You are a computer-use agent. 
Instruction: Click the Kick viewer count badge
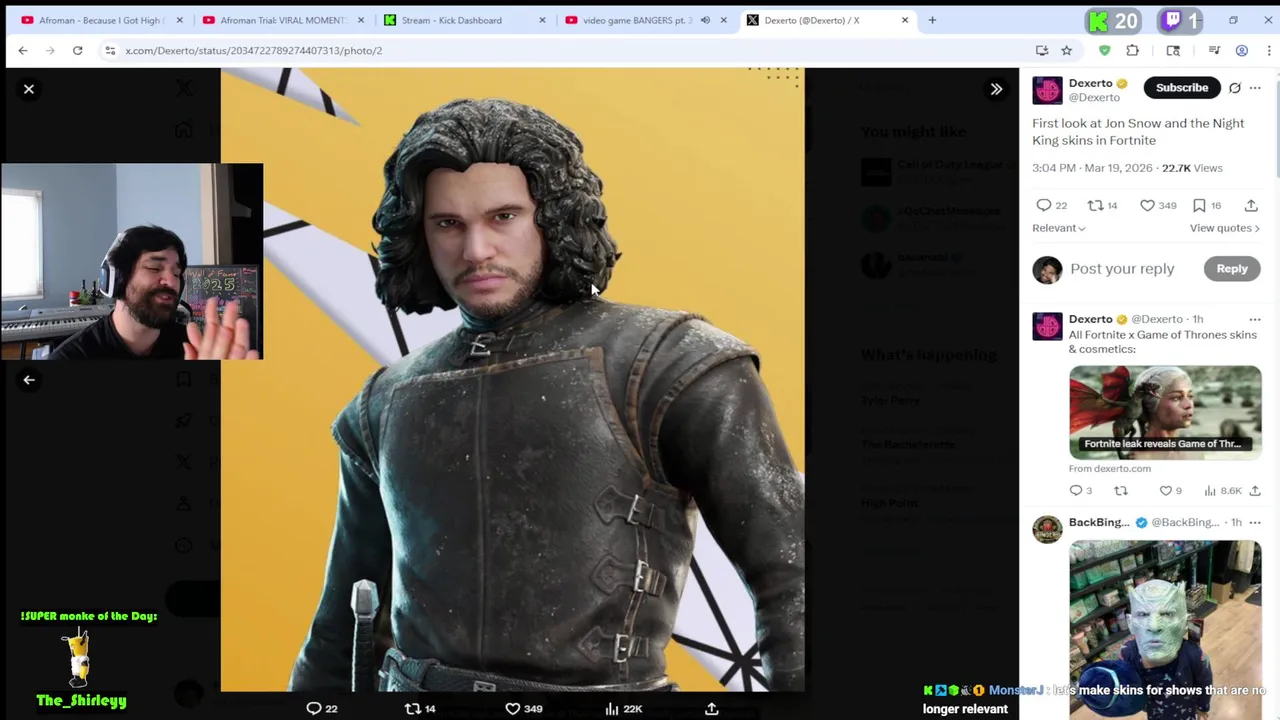point(1113,20)
